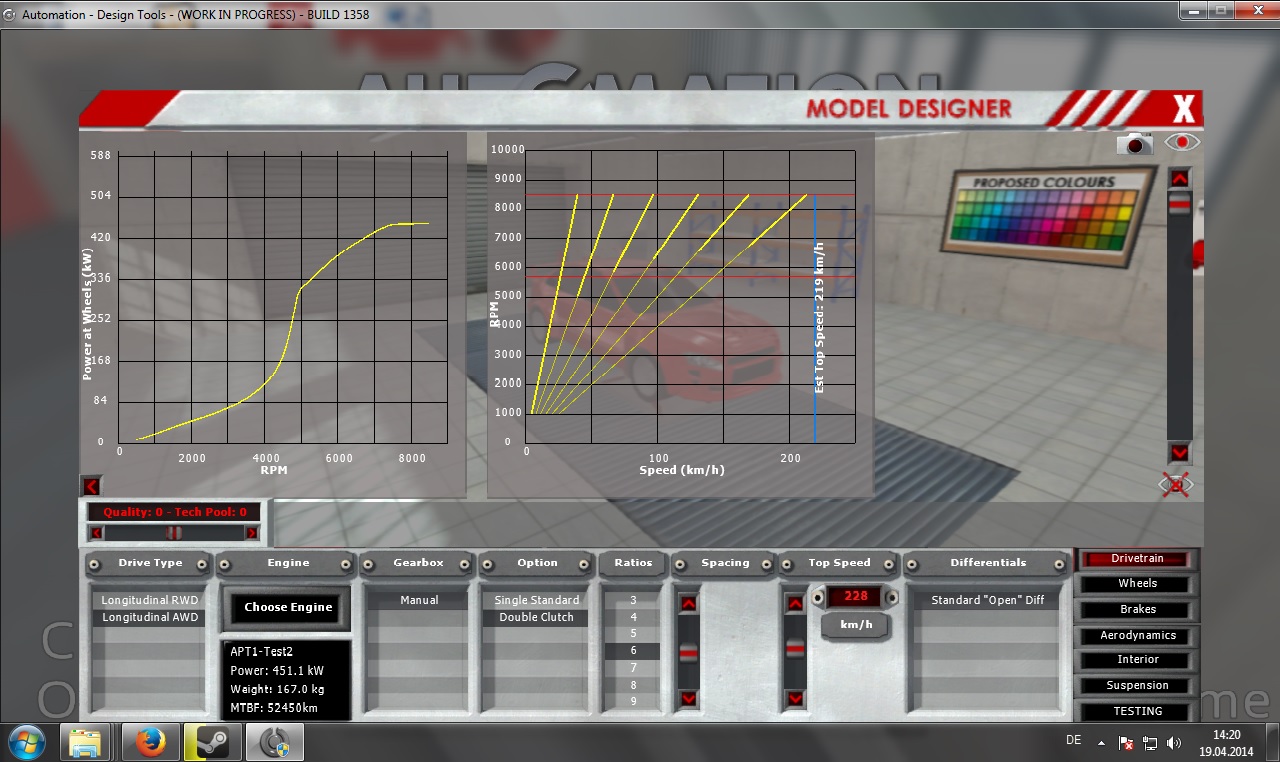Select the Standard "Open" Diff differential
The height and width of the screenshot is (762, 1280).
[x=987, y=600]
